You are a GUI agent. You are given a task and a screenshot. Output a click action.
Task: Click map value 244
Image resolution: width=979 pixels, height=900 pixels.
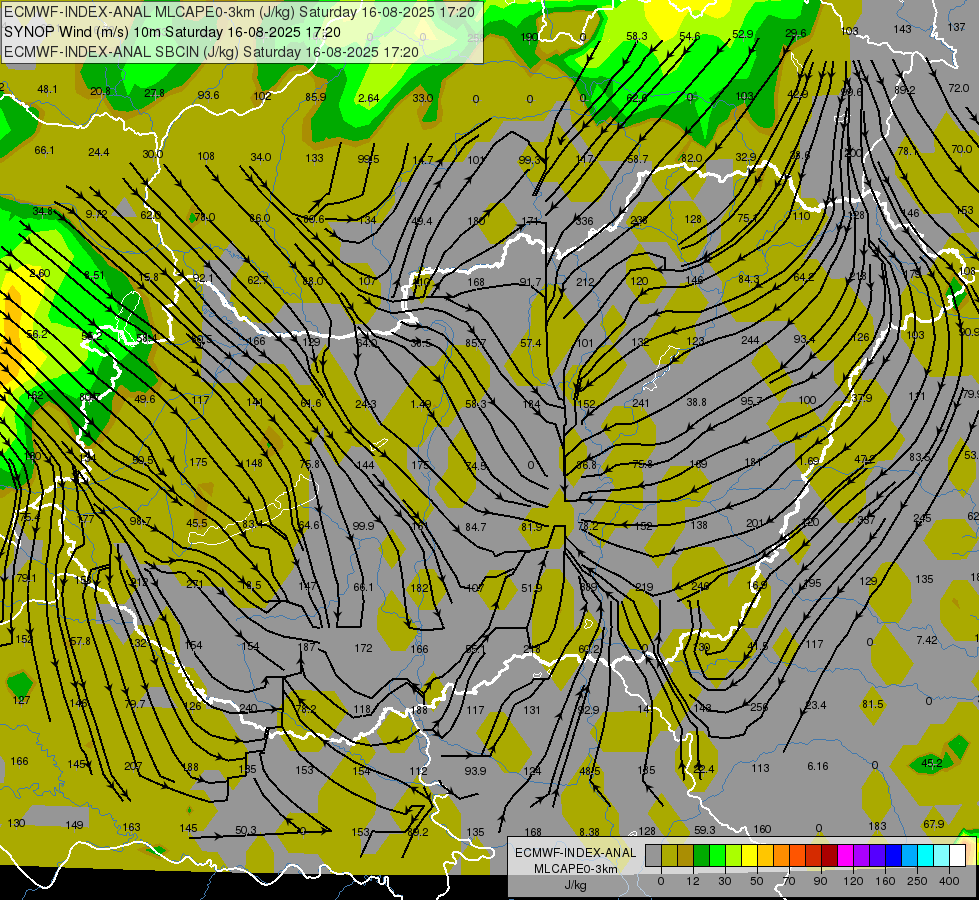click(750, 340)
